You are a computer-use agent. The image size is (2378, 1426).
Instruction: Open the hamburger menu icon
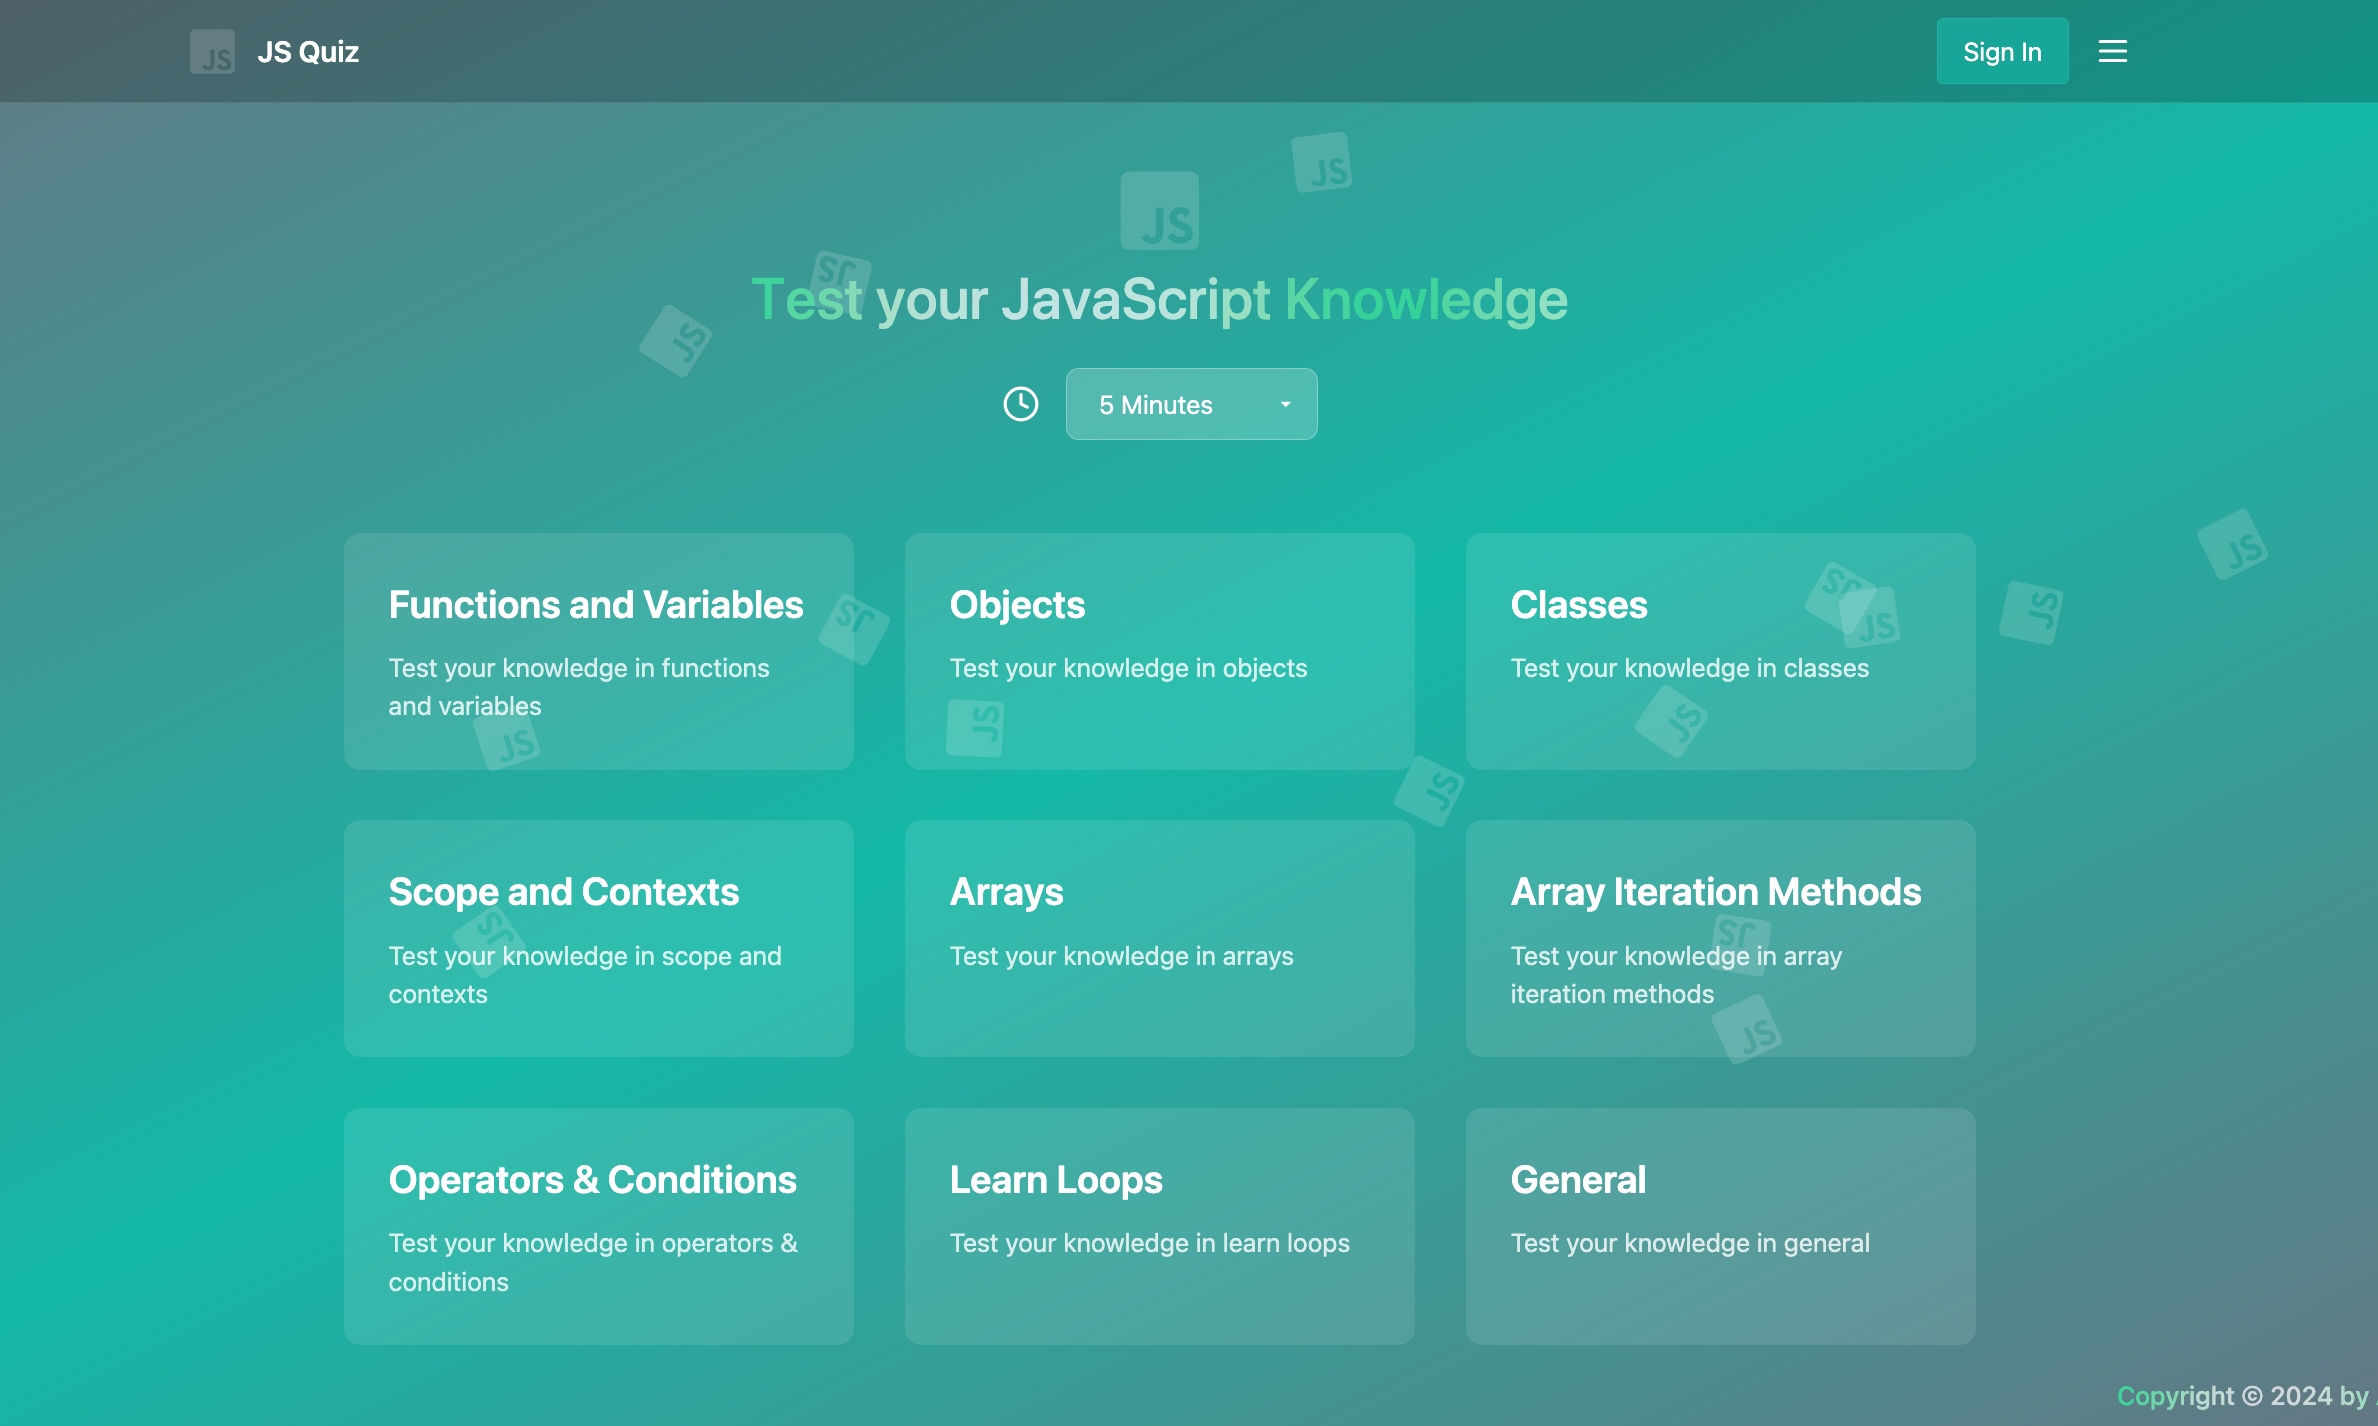(2112, 51)
